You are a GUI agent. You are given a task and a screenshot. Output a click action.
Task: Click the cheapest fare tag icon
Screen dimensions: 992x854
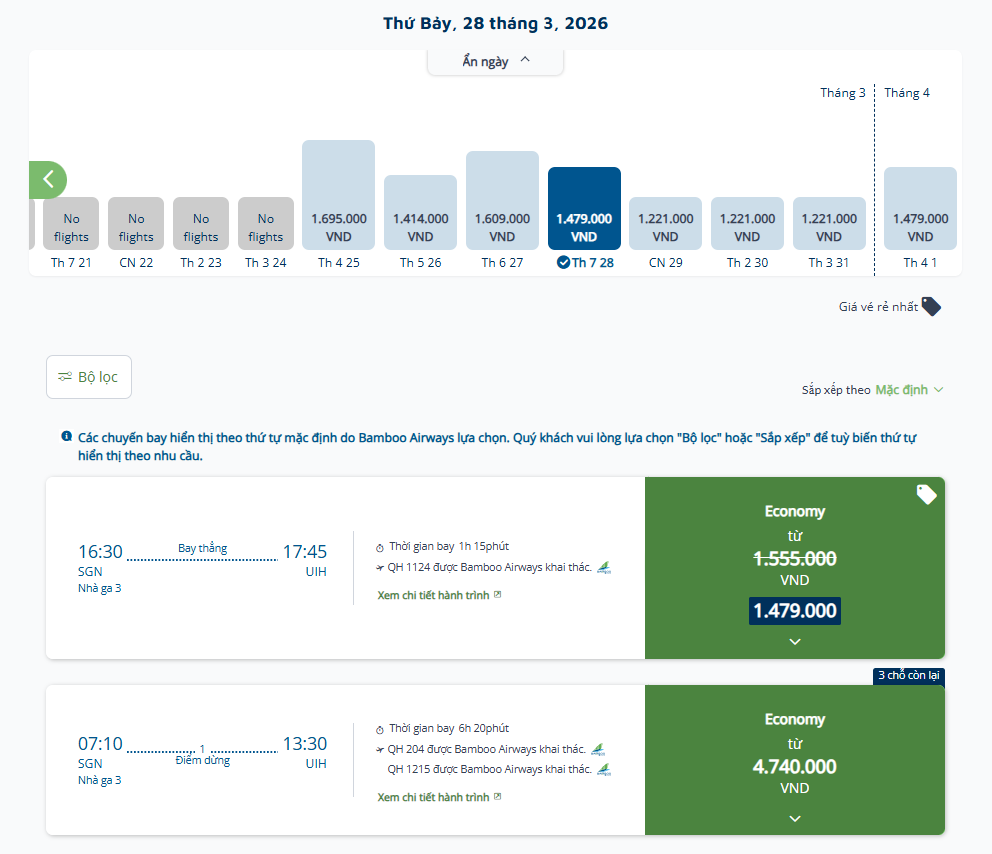pyautogui.click(x=931, y=307)
